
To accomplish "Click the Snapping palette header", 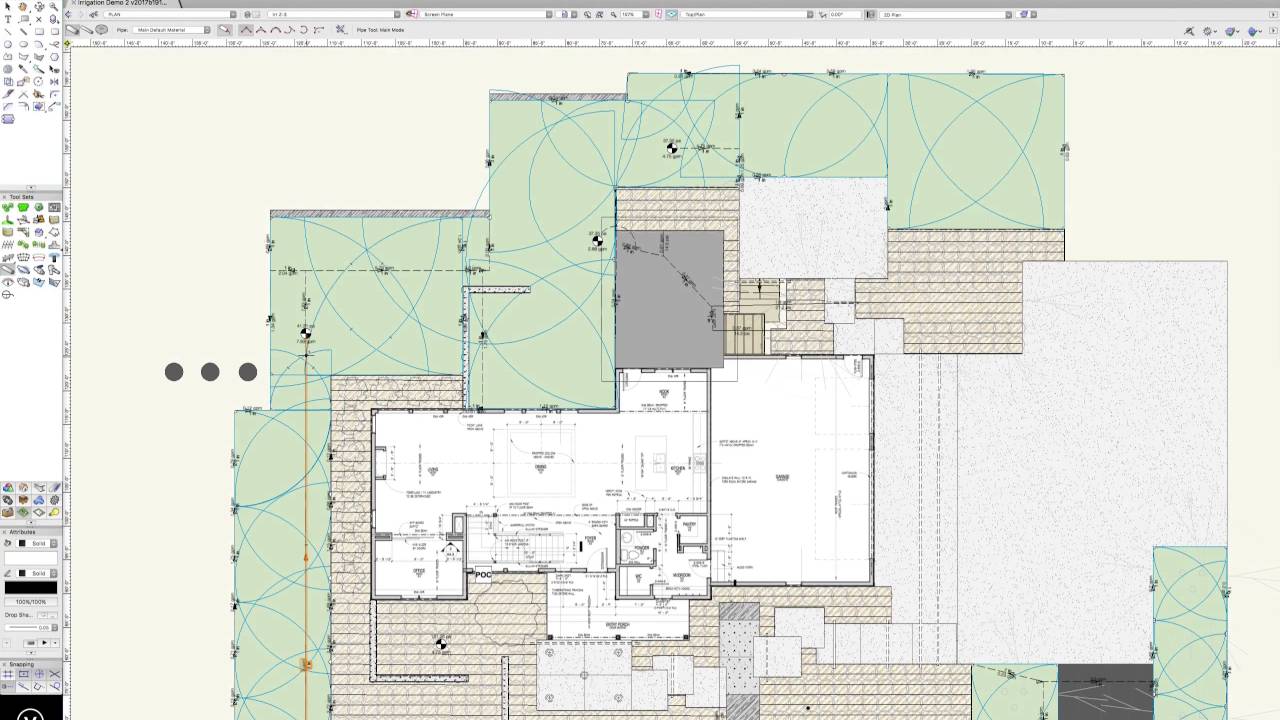I will tap(32, 664).
